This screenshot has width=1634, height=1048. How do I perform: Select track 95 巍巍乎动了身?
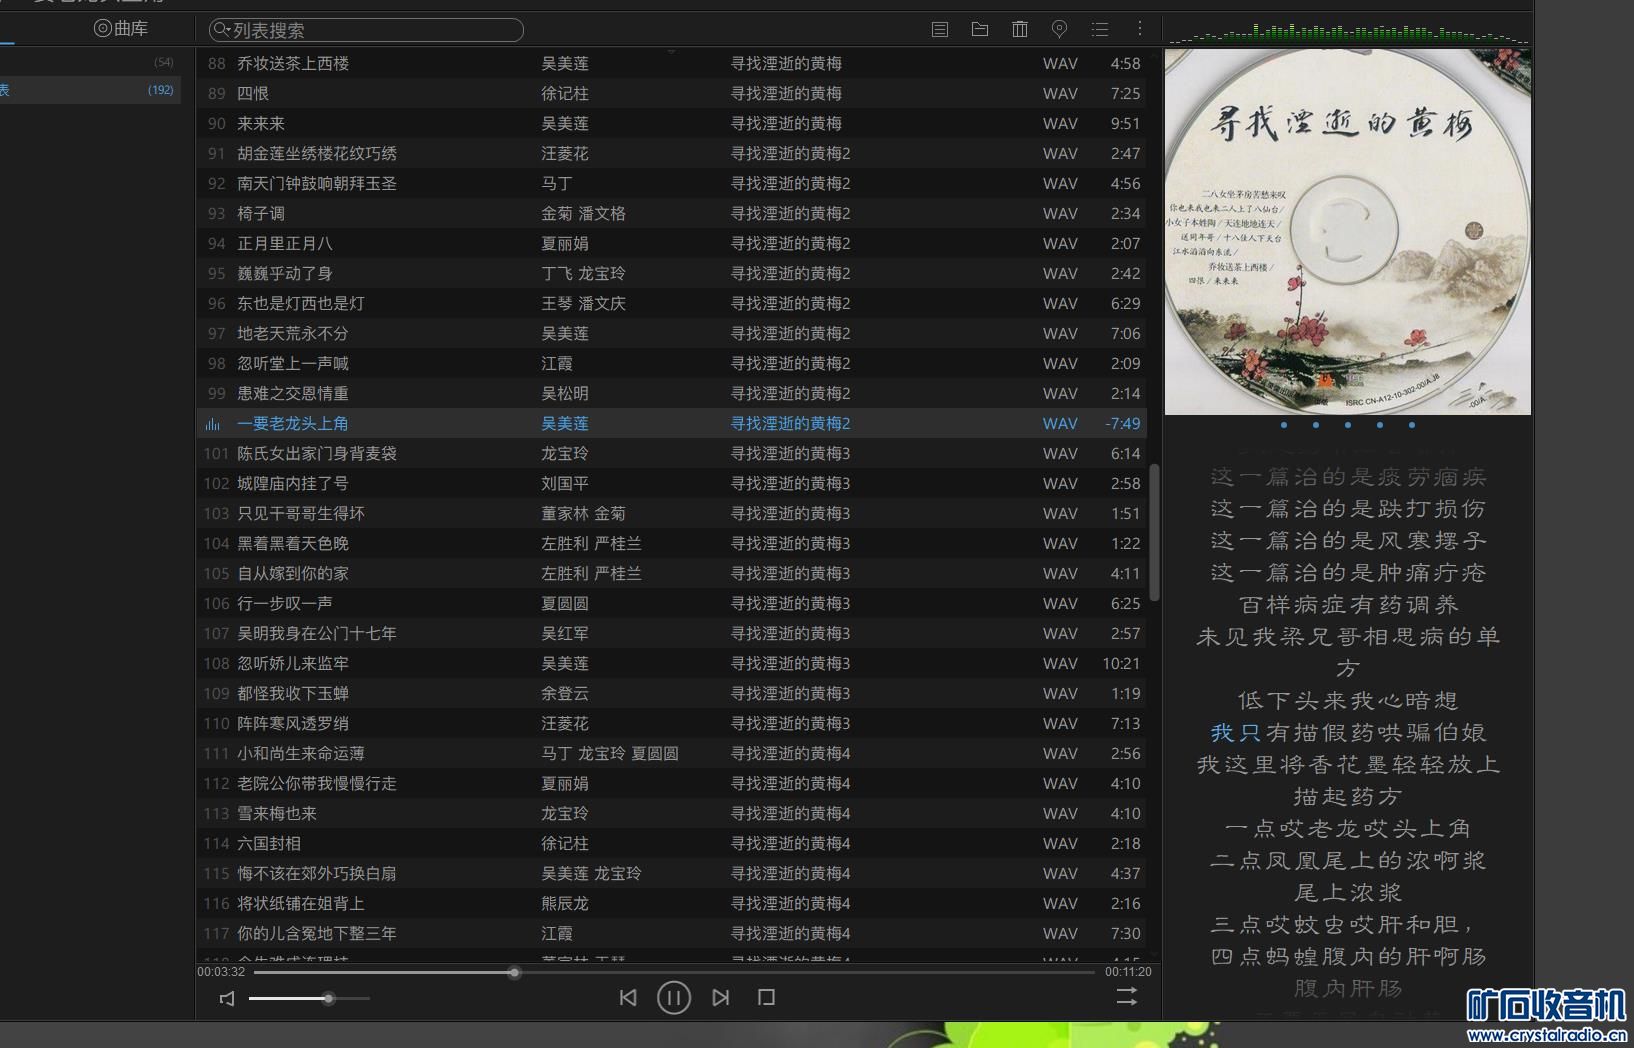tap(671, 273)
